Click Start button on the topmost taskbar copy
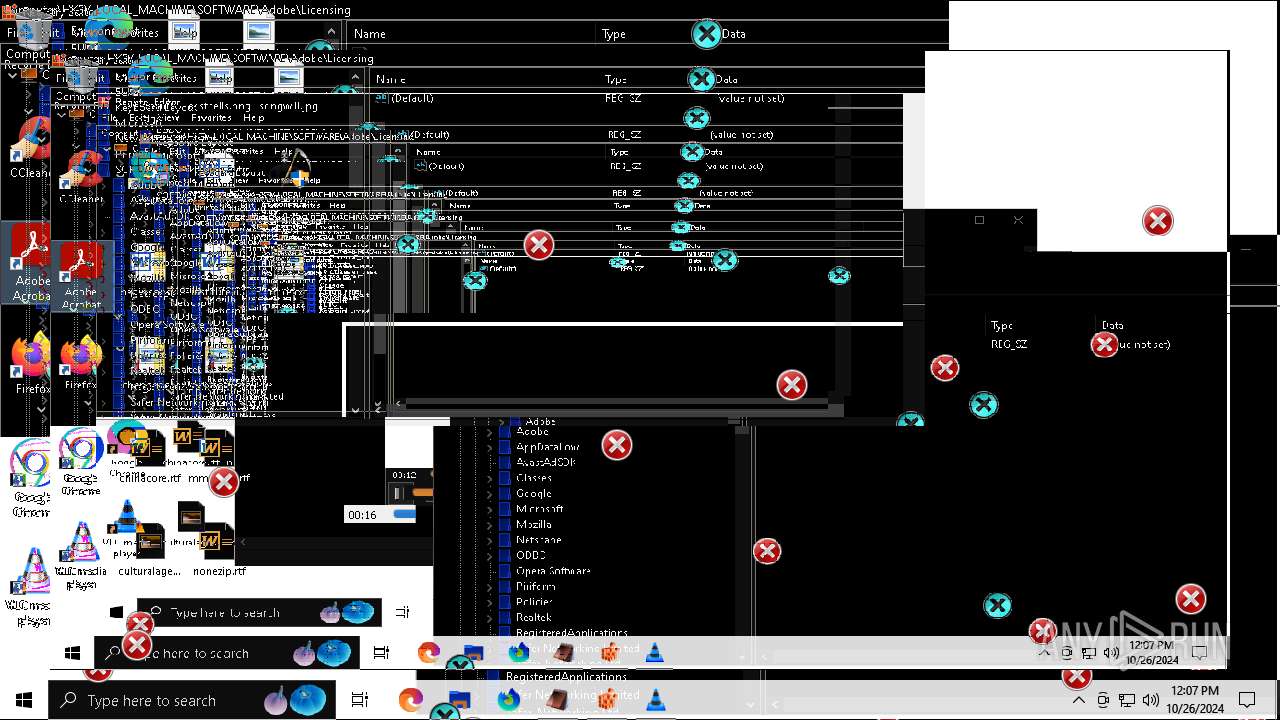Screen dimensions: 1280x720 [x=116, y=612]
